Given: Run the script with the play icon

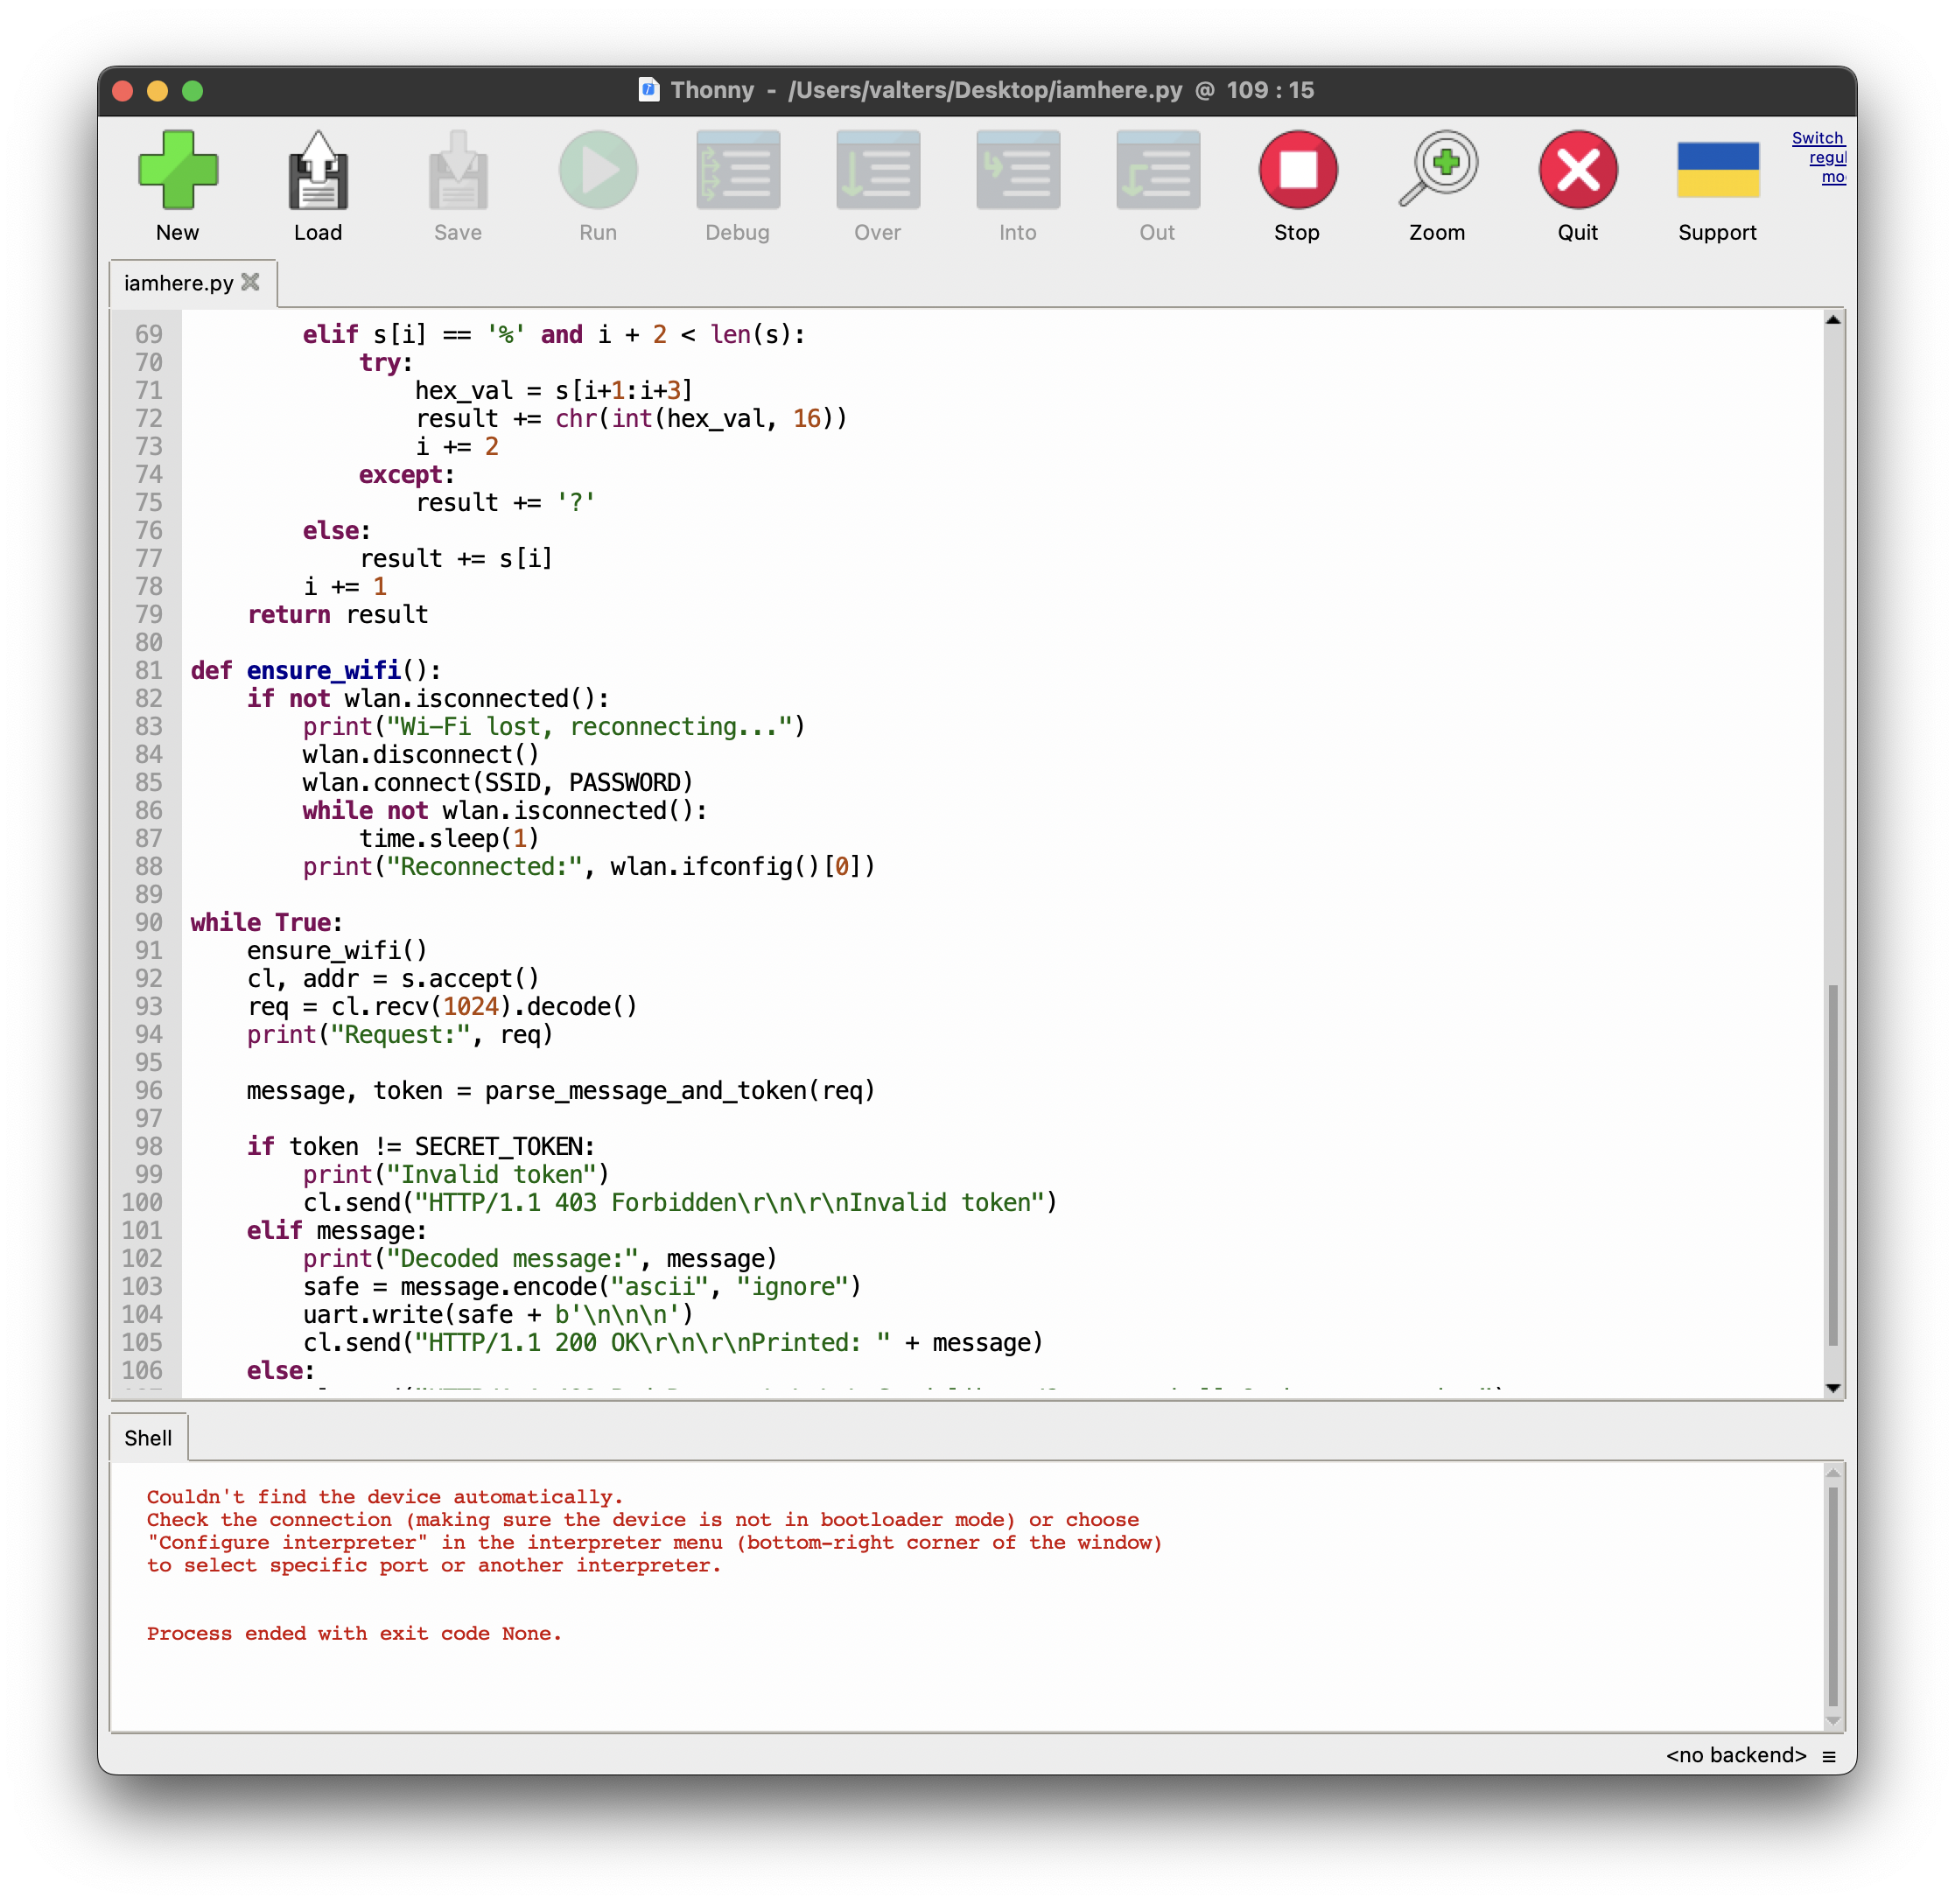Looking at the screenshot, I should 598,171.
